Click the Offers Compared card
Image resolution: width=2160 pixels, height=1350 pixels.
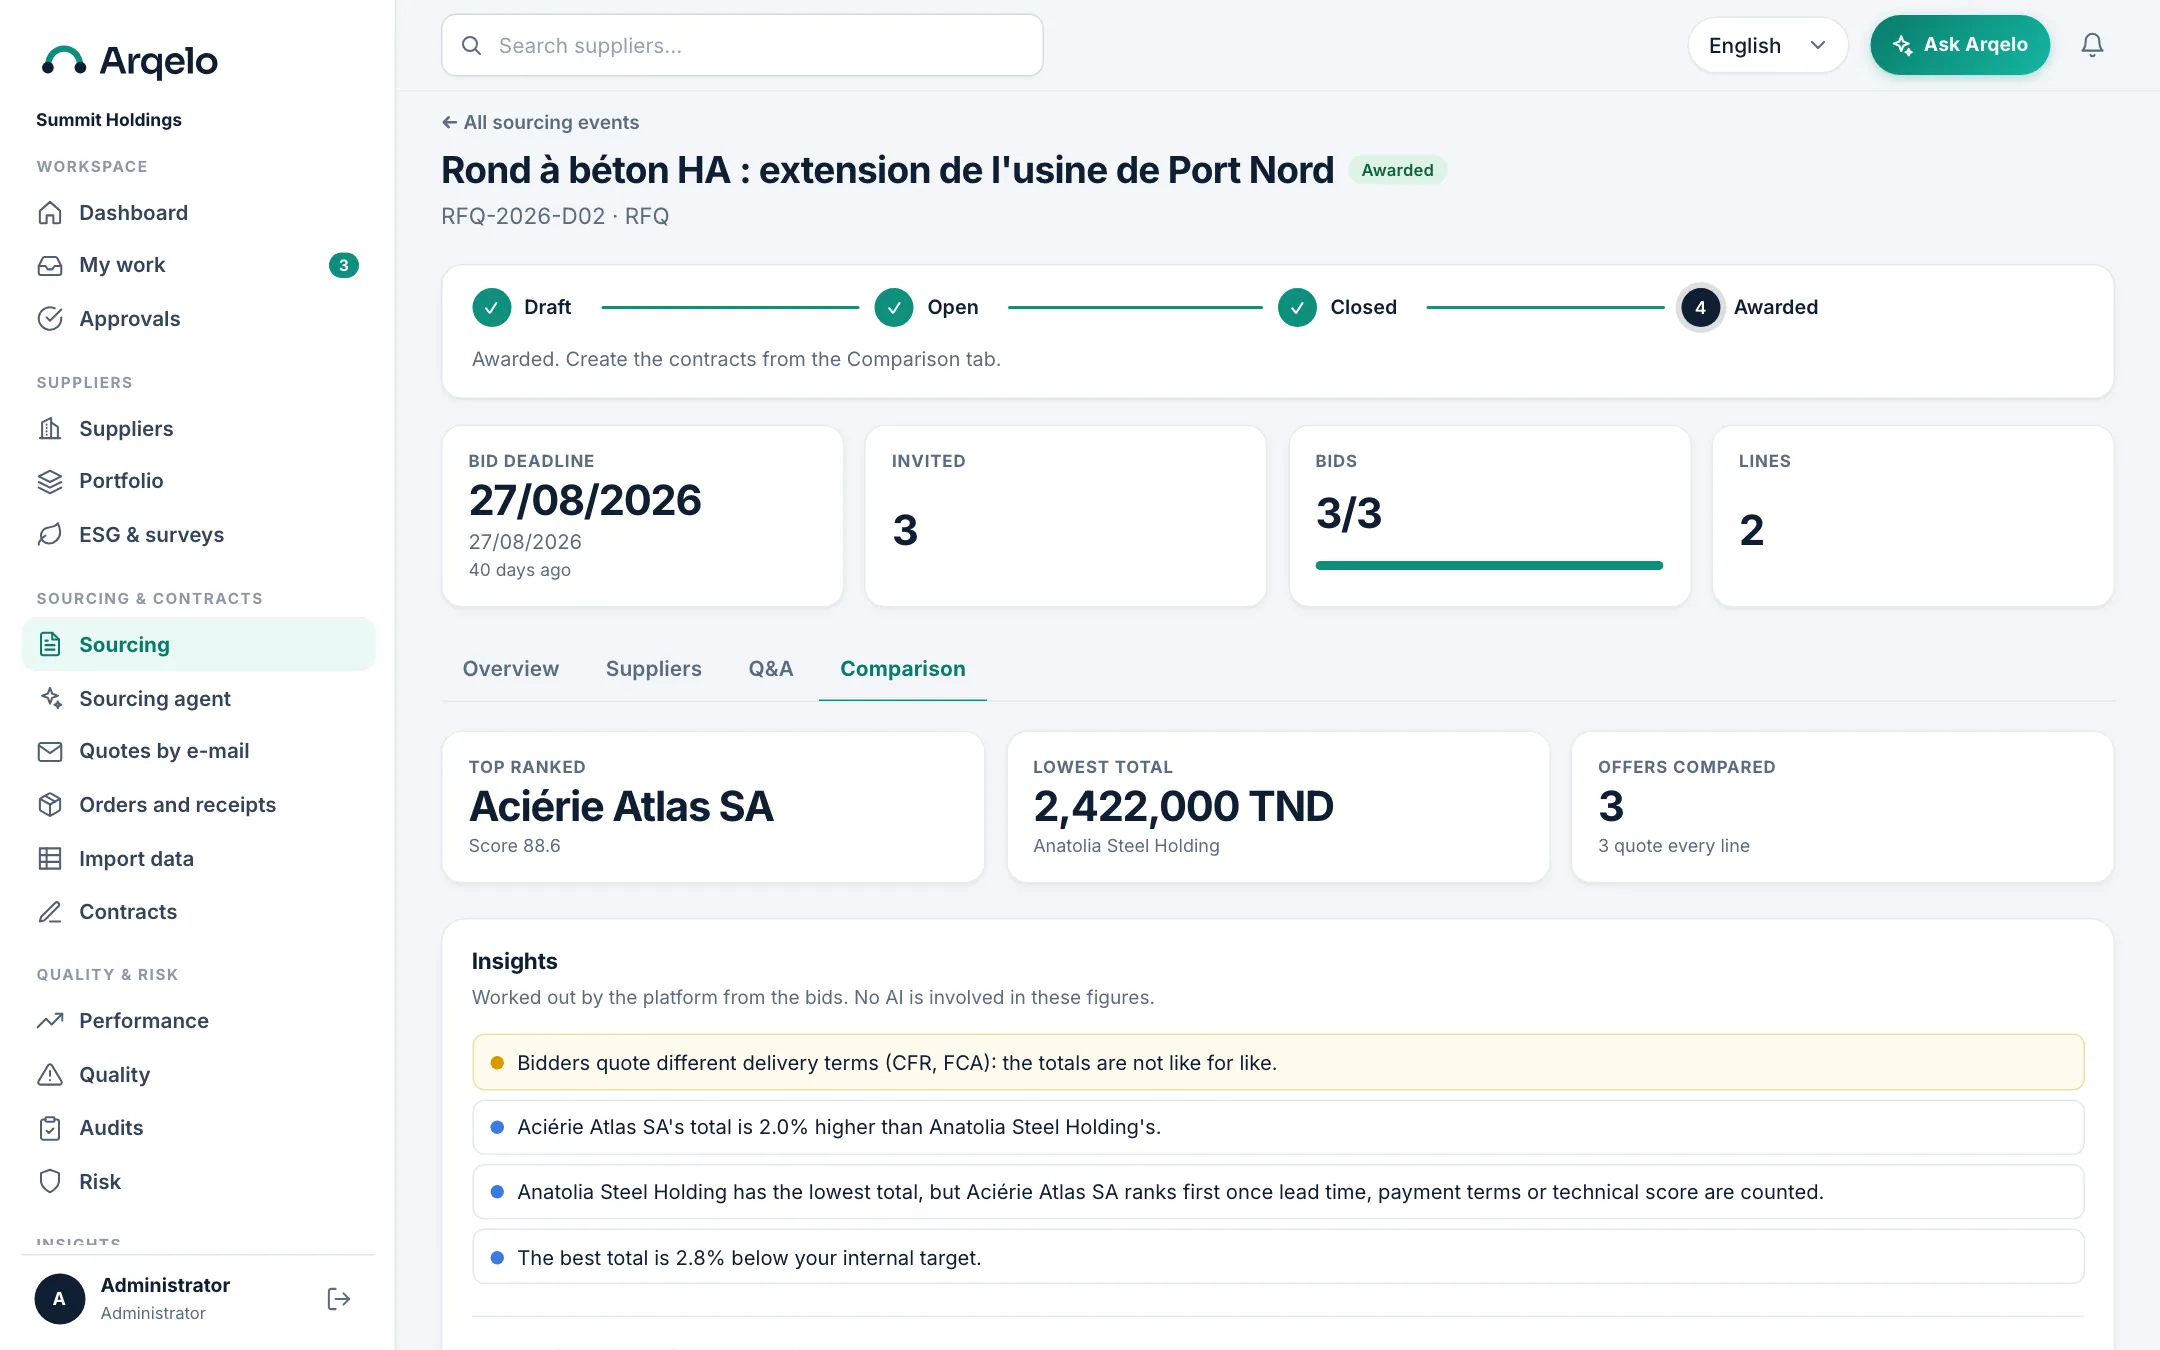[1842, 807]
